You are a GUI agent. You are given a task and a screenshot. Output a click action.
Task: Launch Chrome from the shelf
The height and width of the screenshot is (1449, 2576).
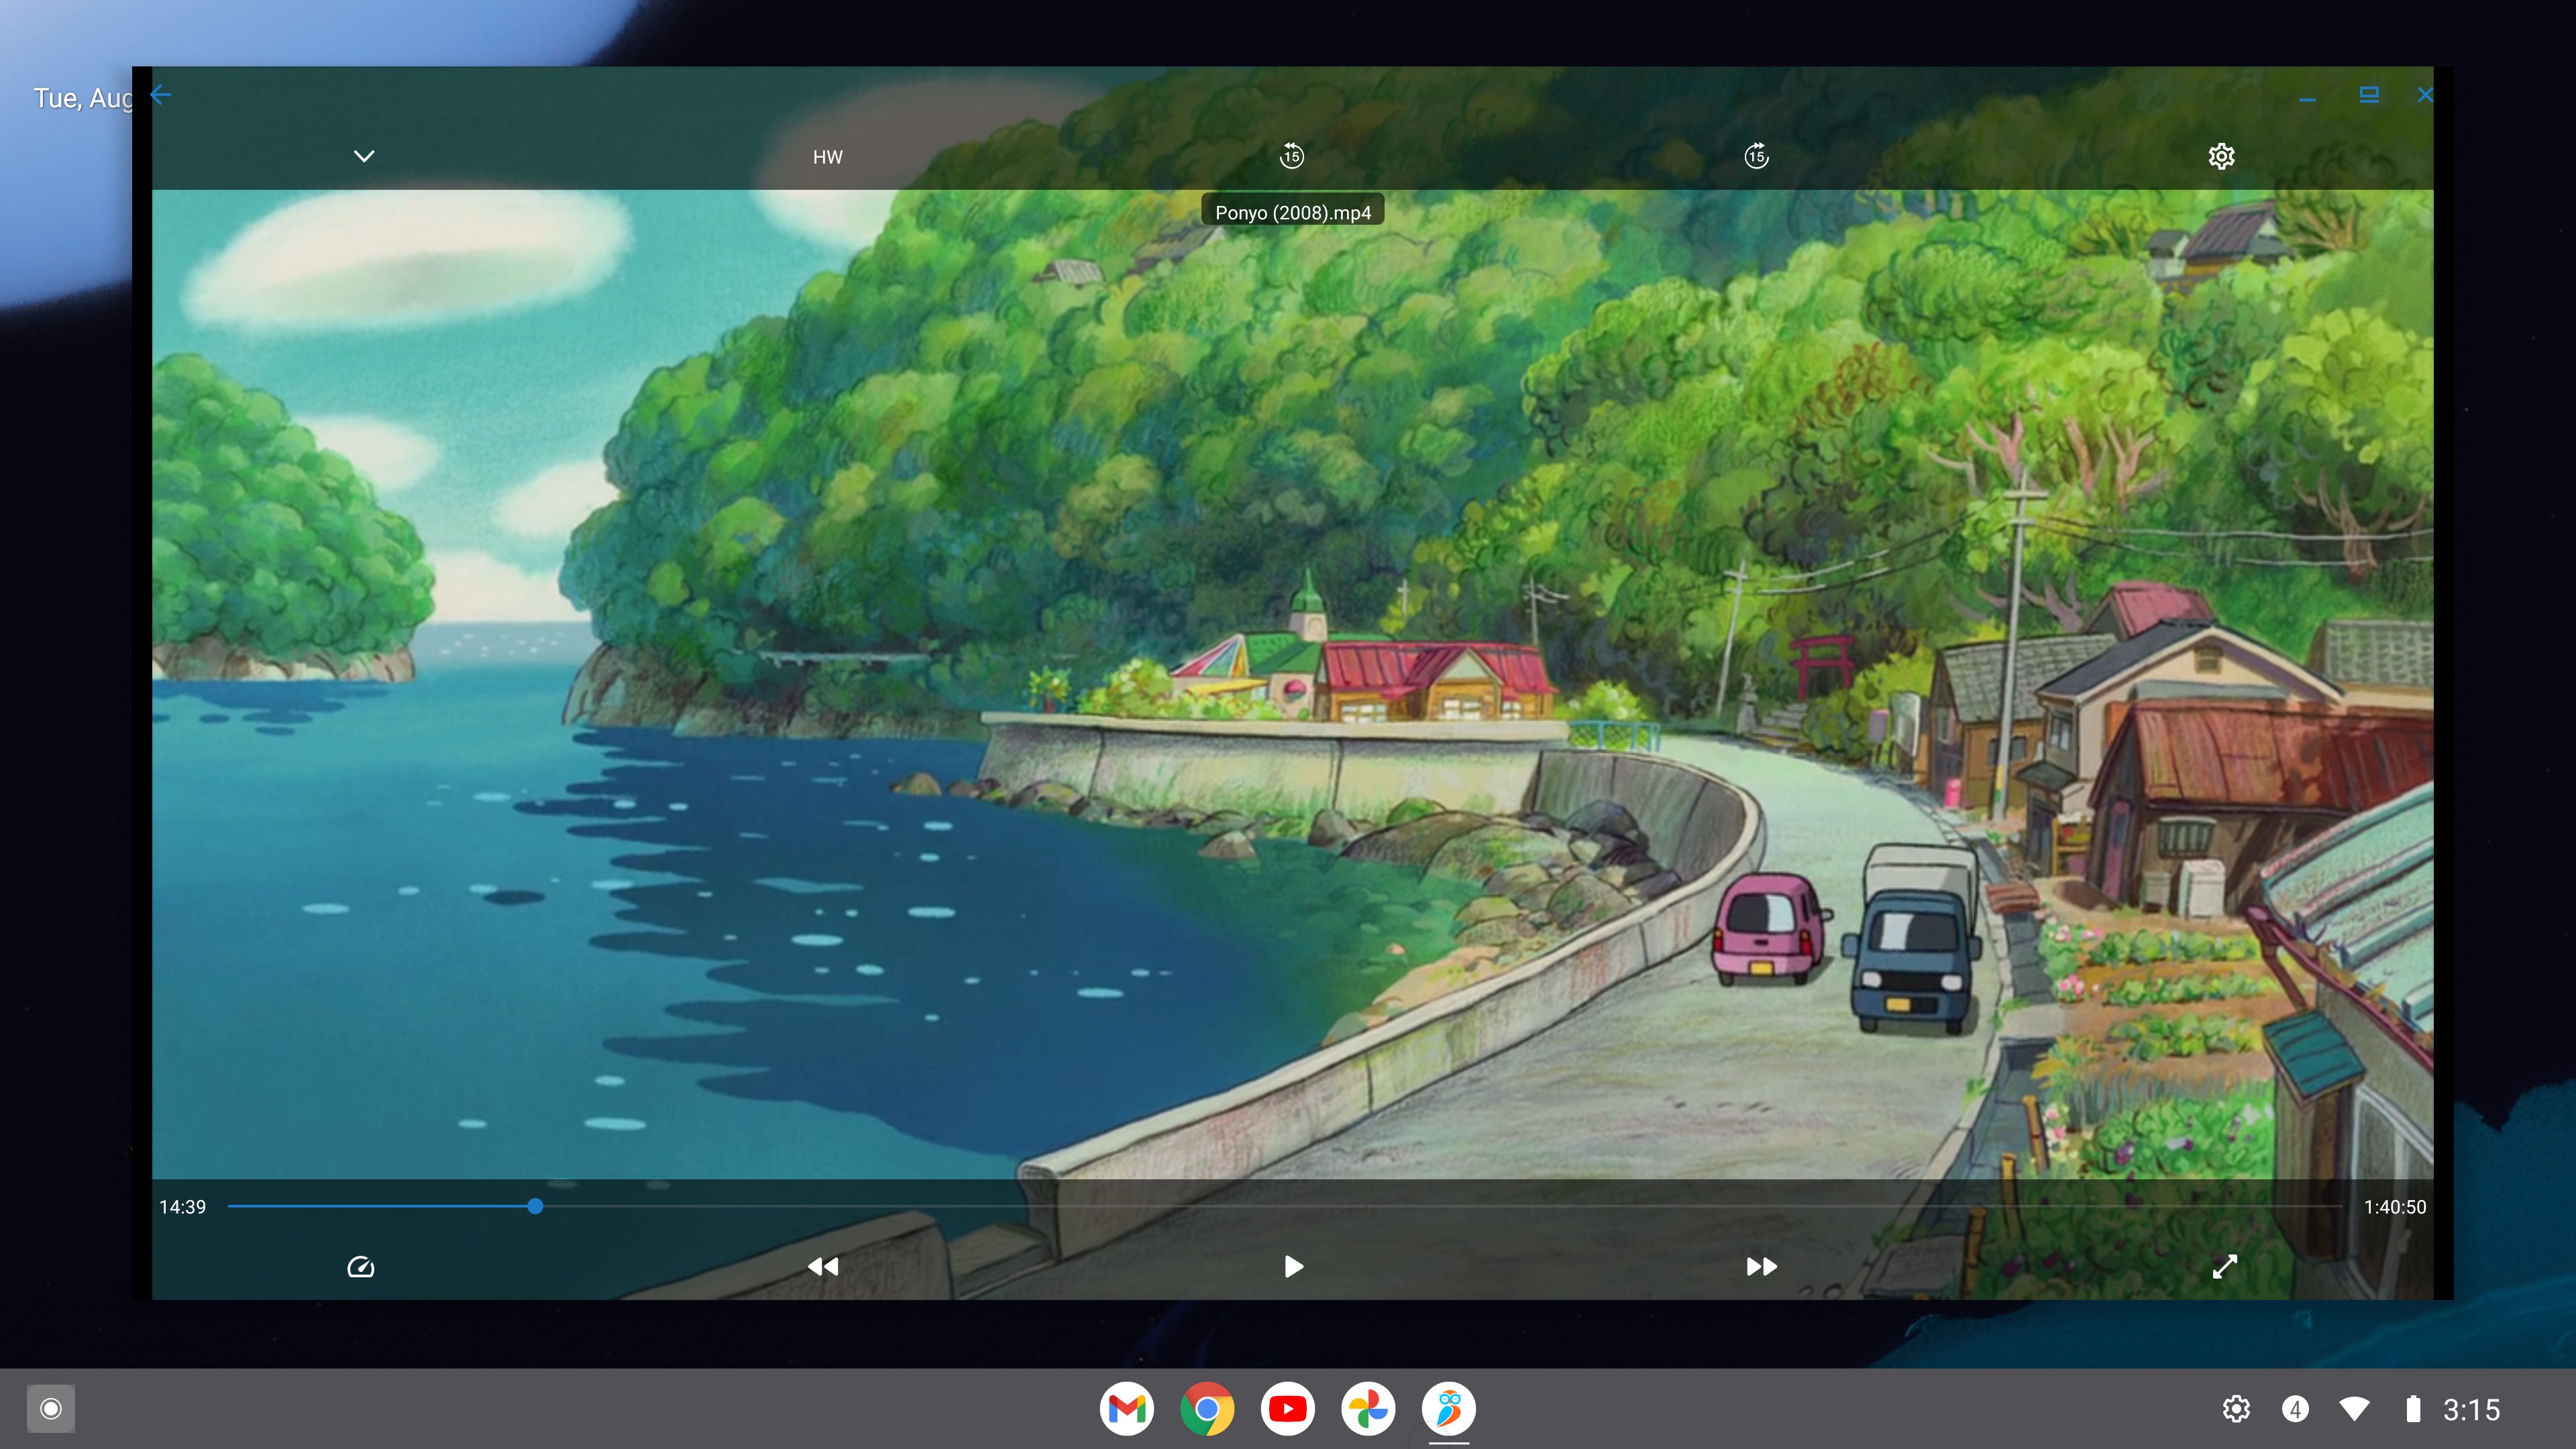click(1206, 1408)
